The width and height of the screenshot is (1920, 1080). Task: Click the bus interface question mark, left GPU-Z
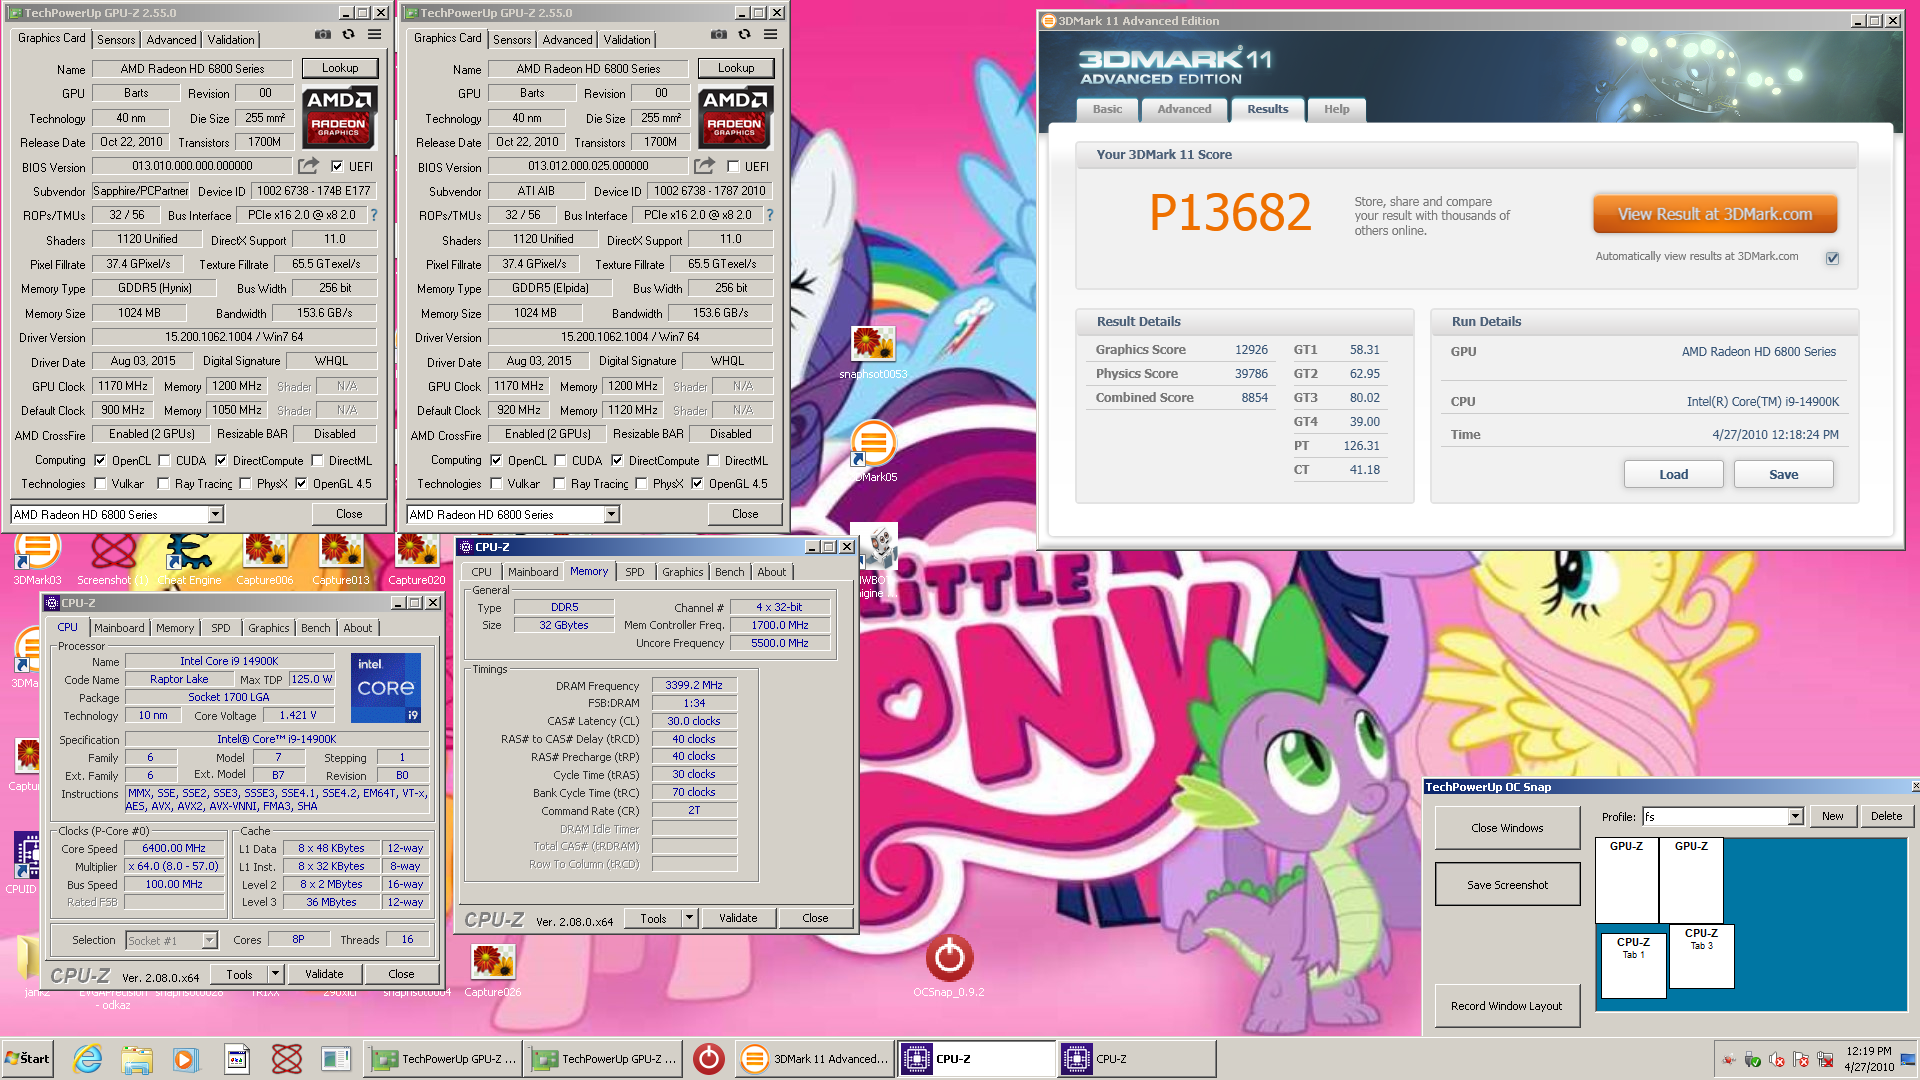[374, 215]
